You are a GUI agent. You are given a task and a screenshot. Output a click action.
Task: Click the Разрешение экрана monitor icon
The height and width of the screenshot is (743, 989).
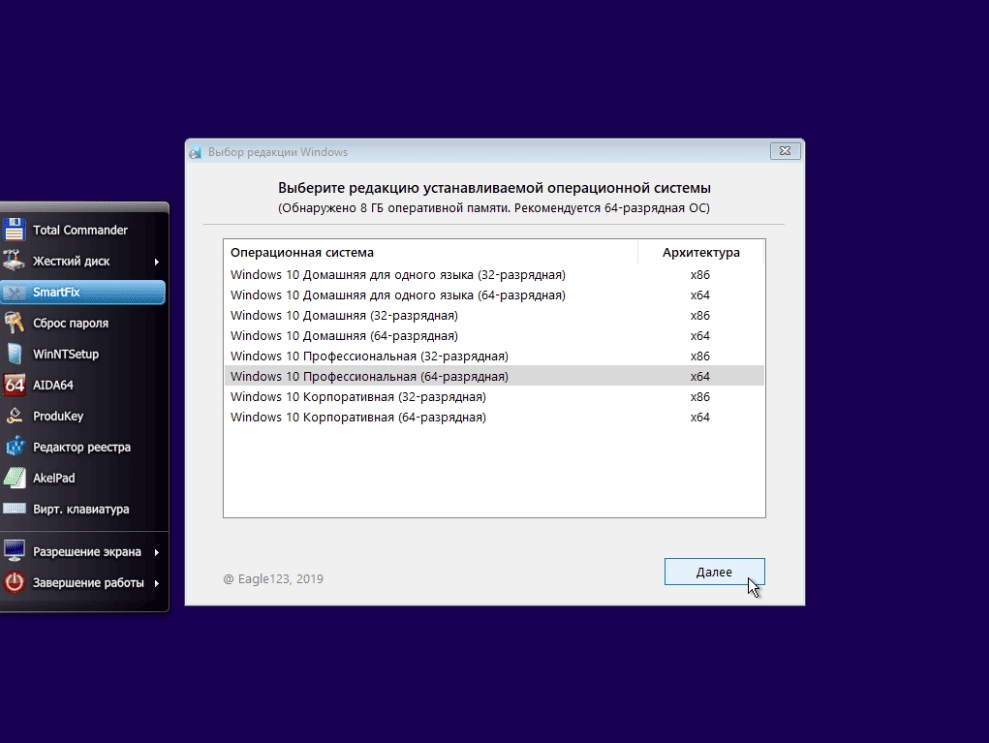tap(14, 551)
